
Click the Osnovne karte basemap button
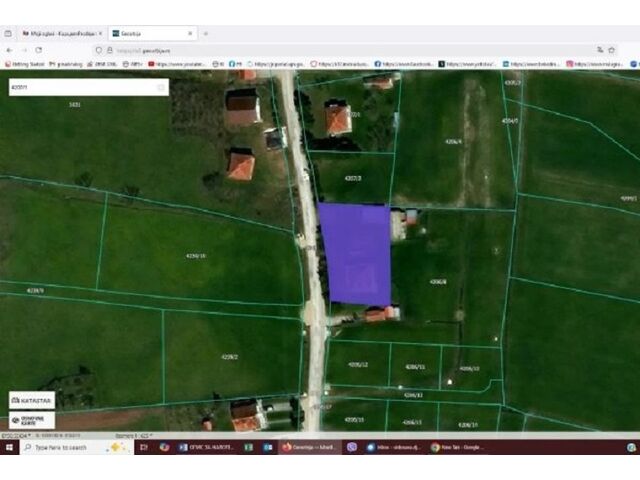pyautogui.click(x=31, y=420)
